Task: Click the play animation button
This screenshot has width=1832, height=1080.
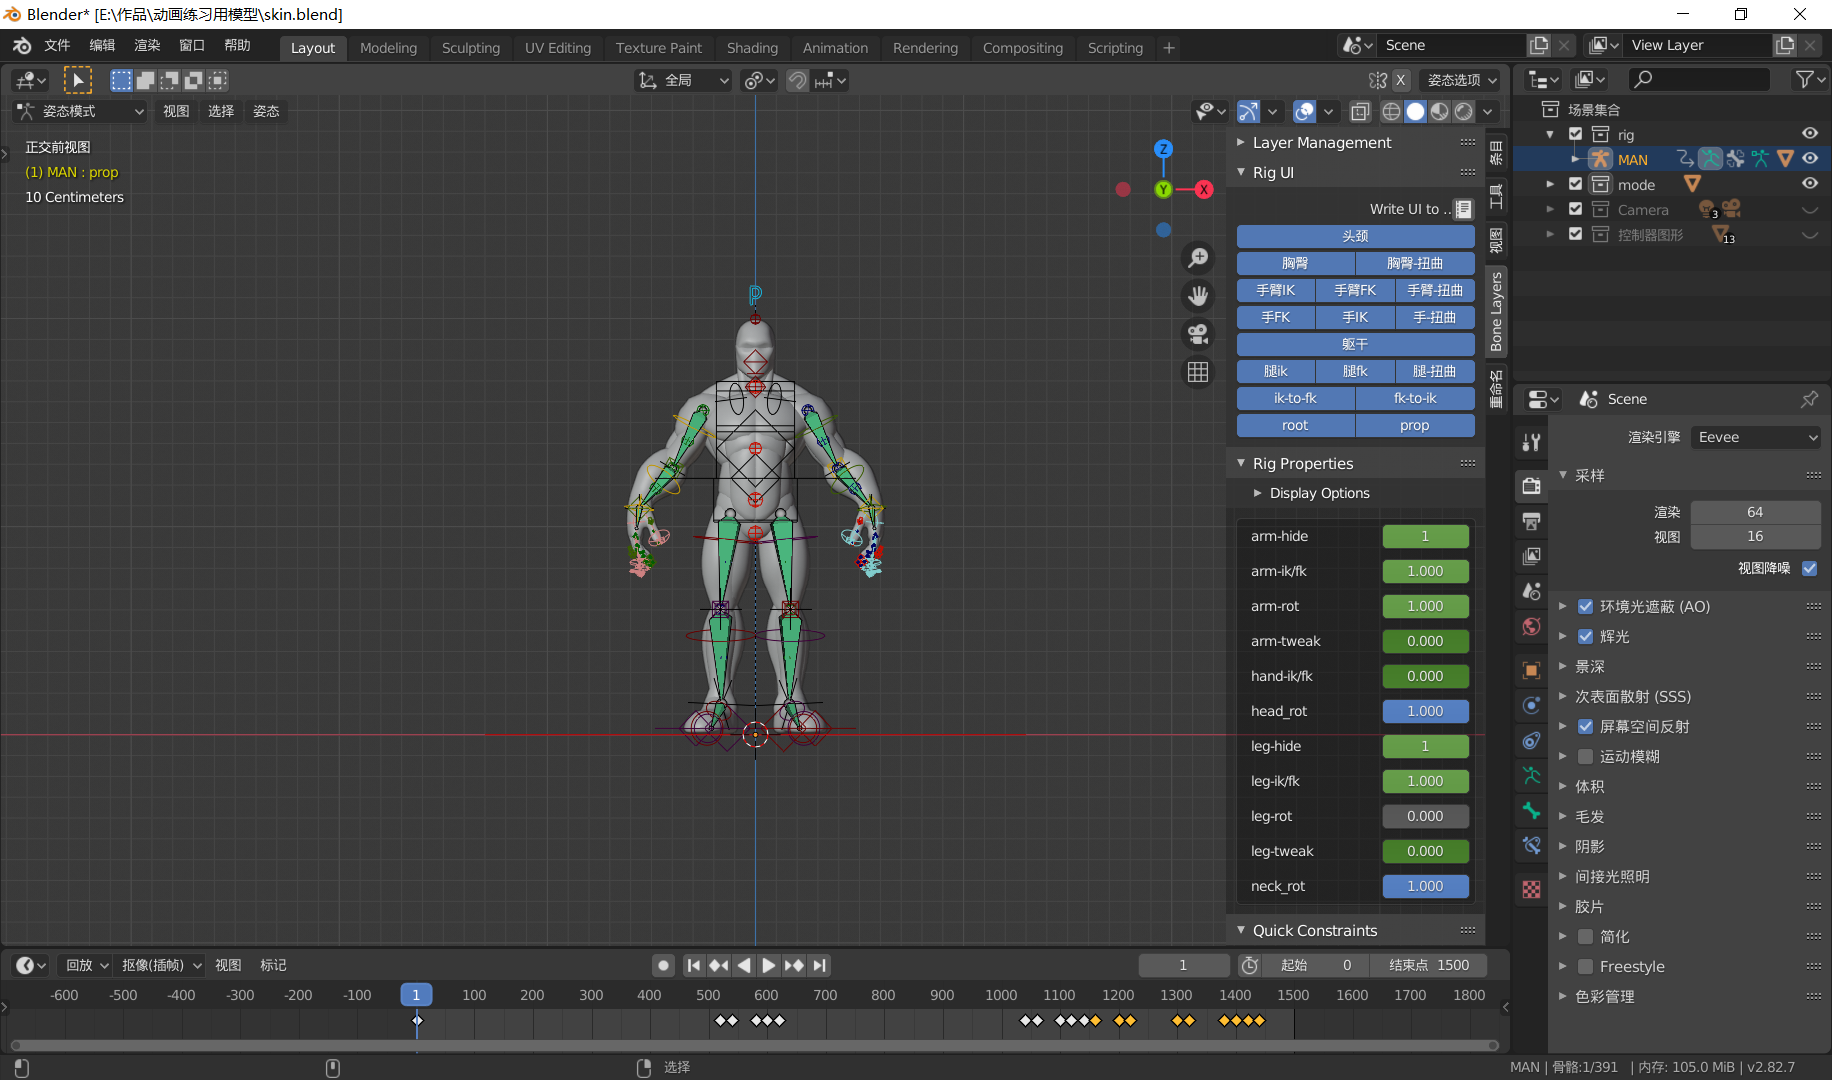Action: pyautogui.click(x=768, y=965)
